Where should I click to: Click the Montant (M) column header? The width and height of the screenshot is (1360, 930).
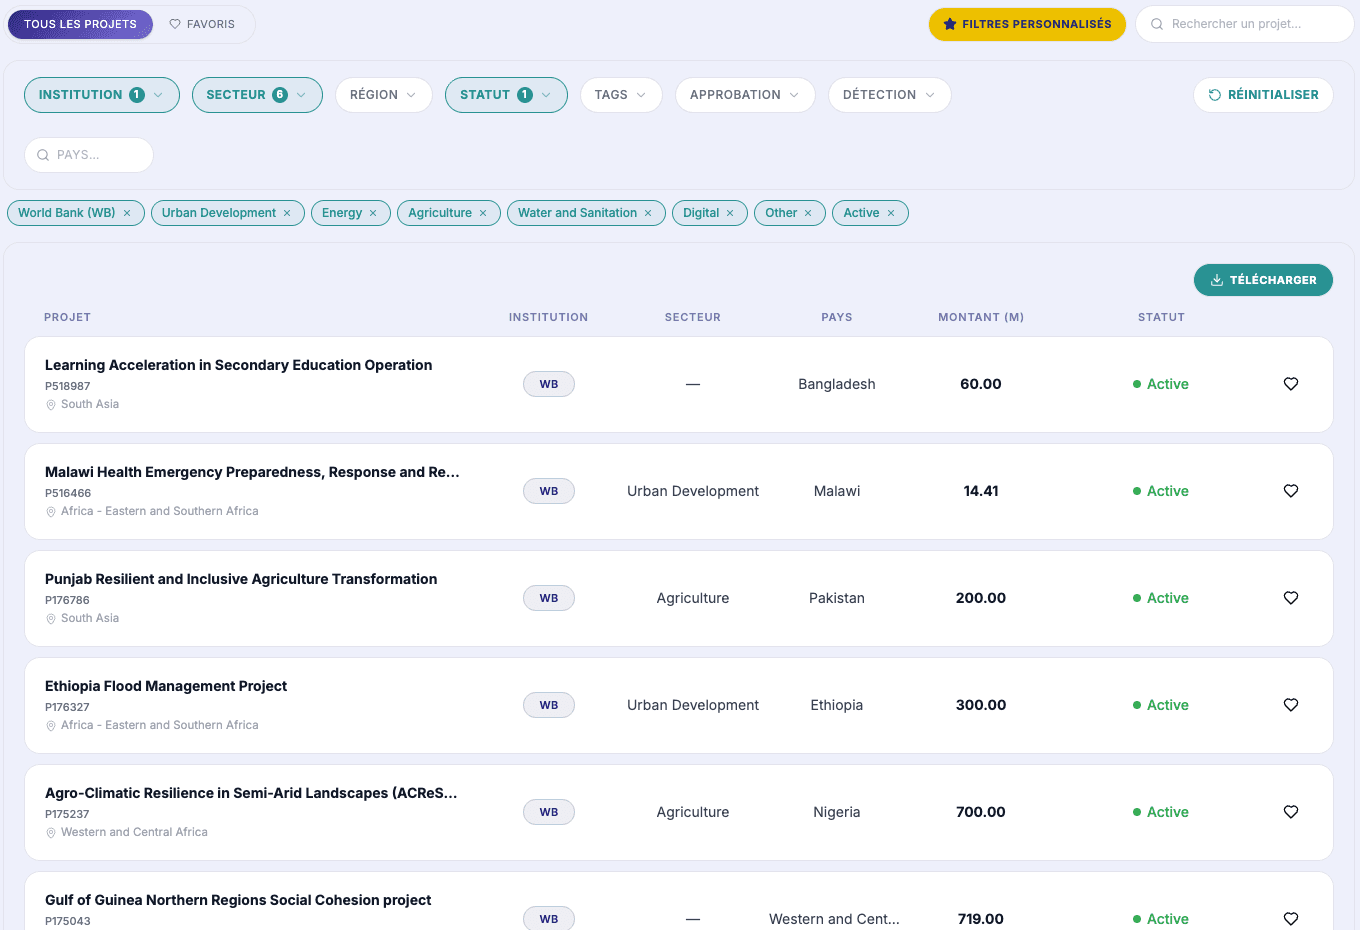click(x=981, y=317)
